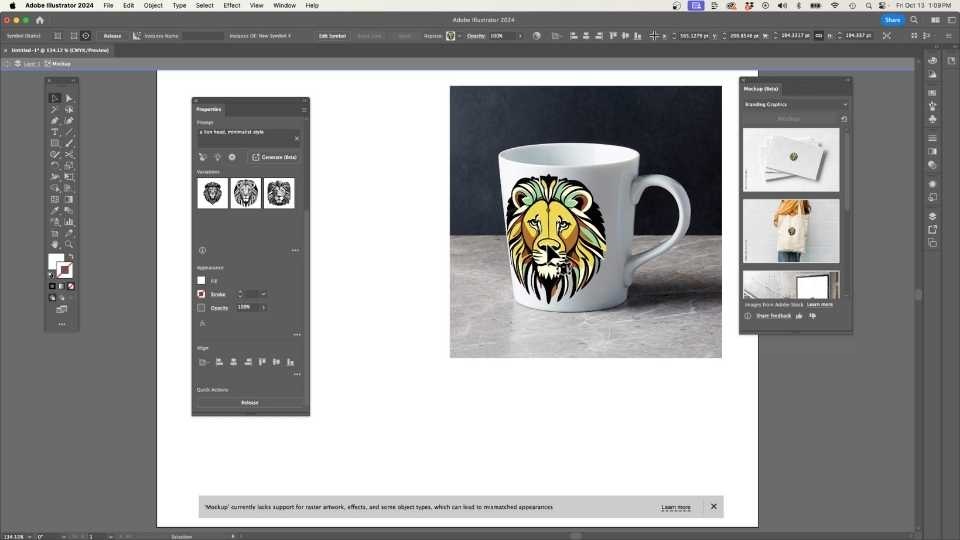Select the Type tool
This screenshot has height=540, width=960.
pos(54,132)
